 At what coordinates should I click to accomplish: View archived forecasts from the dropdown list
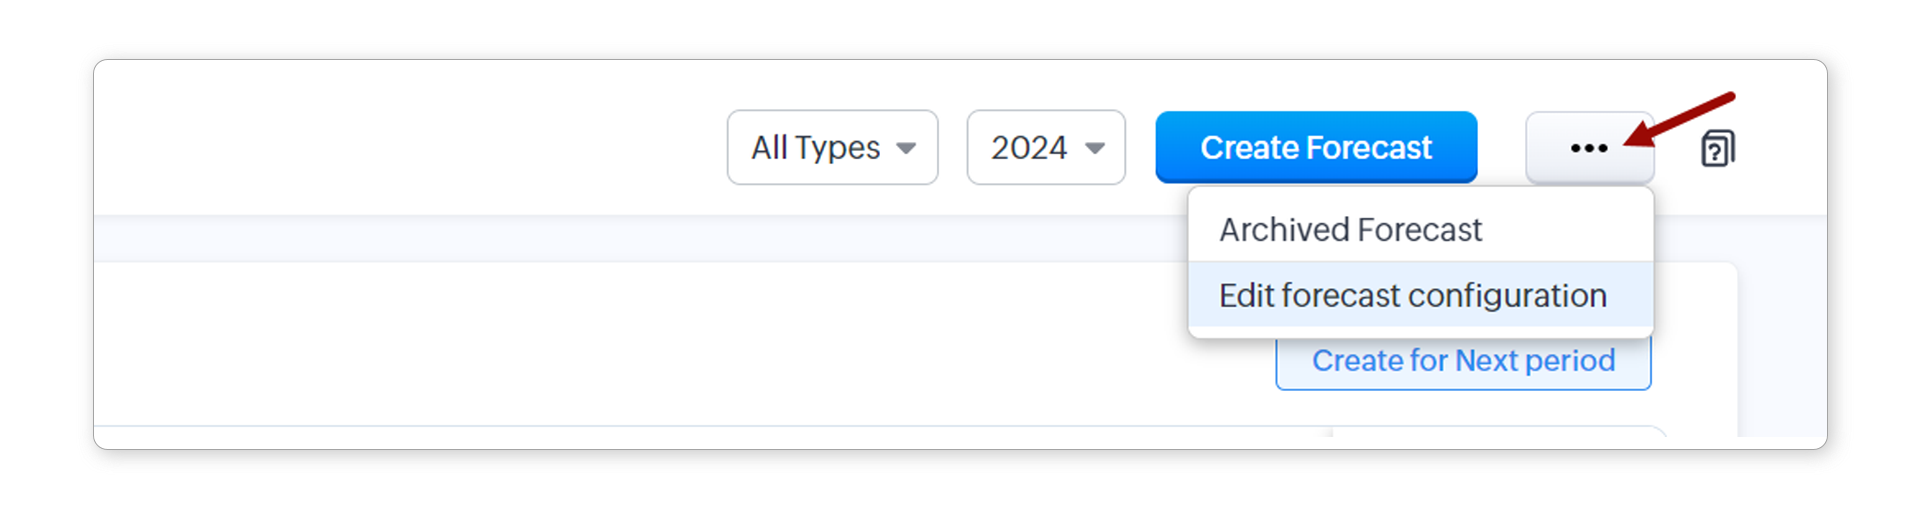(x=1350, y=230)
